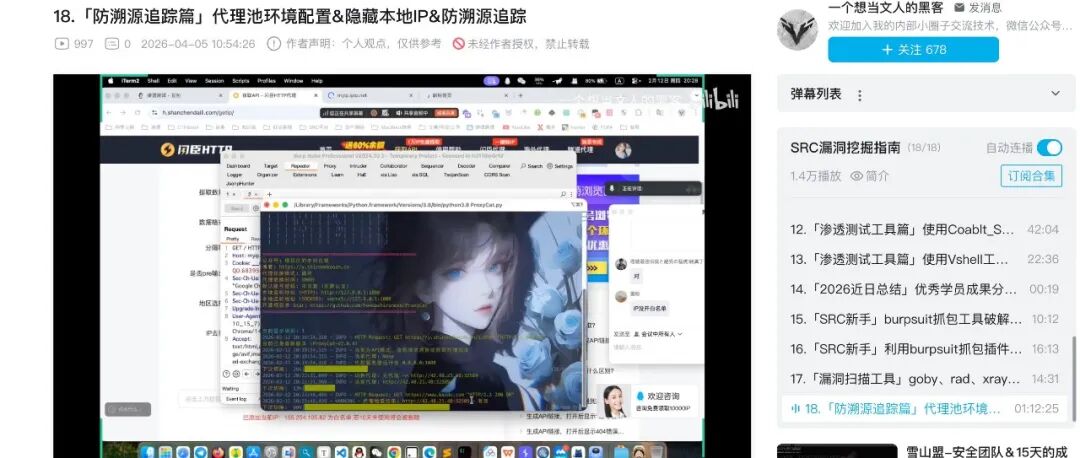Select the Pretty tab in the Burp Request panel

(233, 239)
